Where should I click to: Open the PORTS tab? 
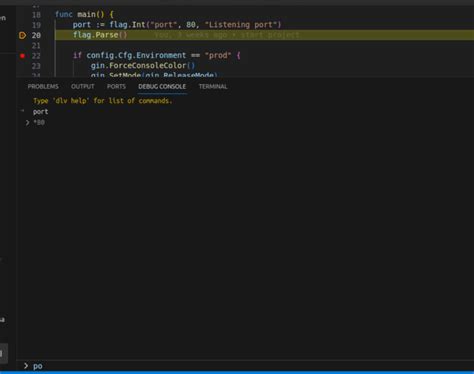(116, 87)
